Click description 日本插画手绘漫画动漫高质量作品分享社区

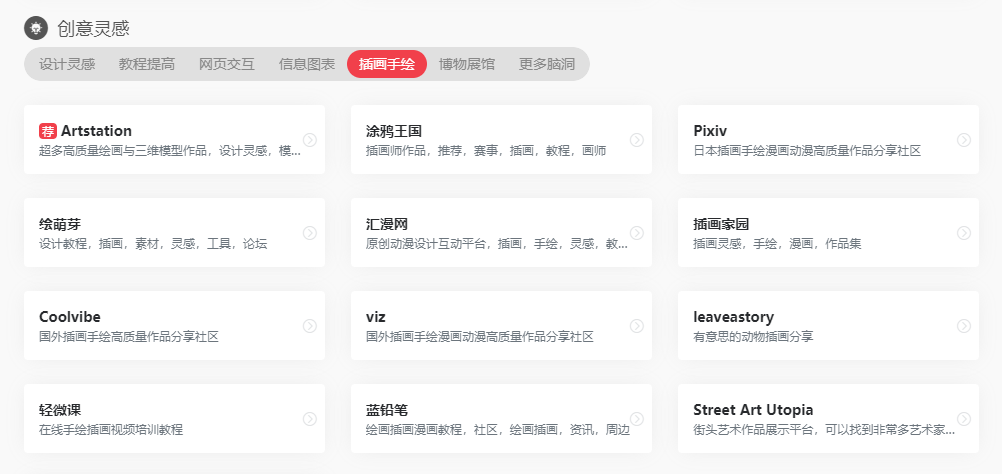807,151
